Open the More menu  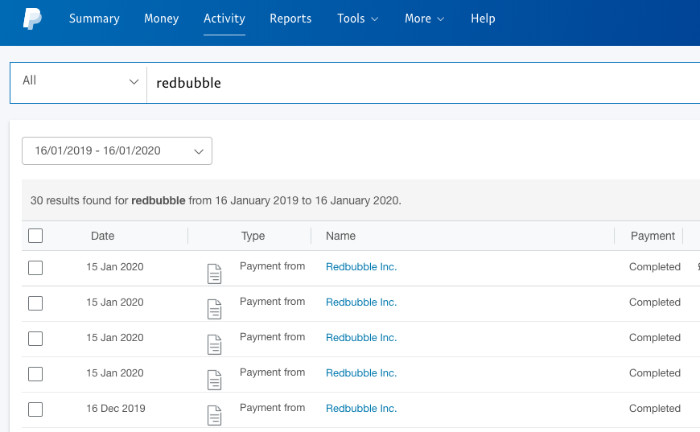tap(426, 19)
